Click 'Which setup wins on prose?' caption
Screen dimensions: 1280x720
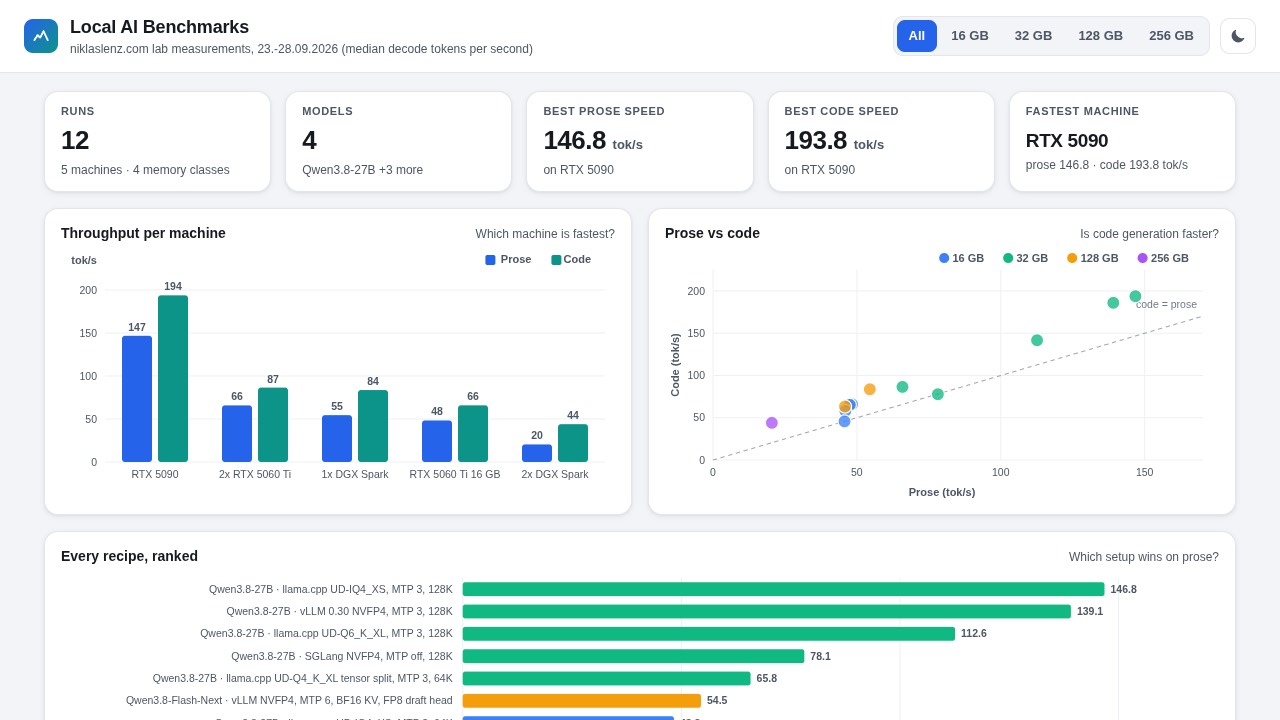pyautogui.click(x=1144, y=557)
